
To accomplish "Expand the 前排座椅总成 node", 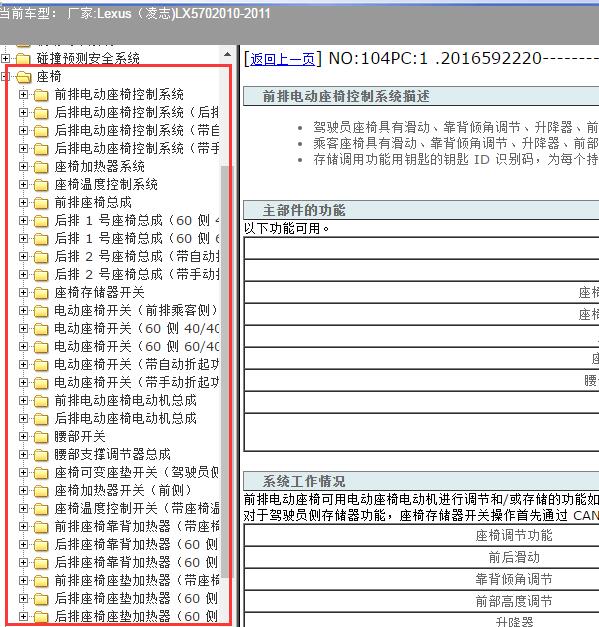I will (x=23, y=202).
